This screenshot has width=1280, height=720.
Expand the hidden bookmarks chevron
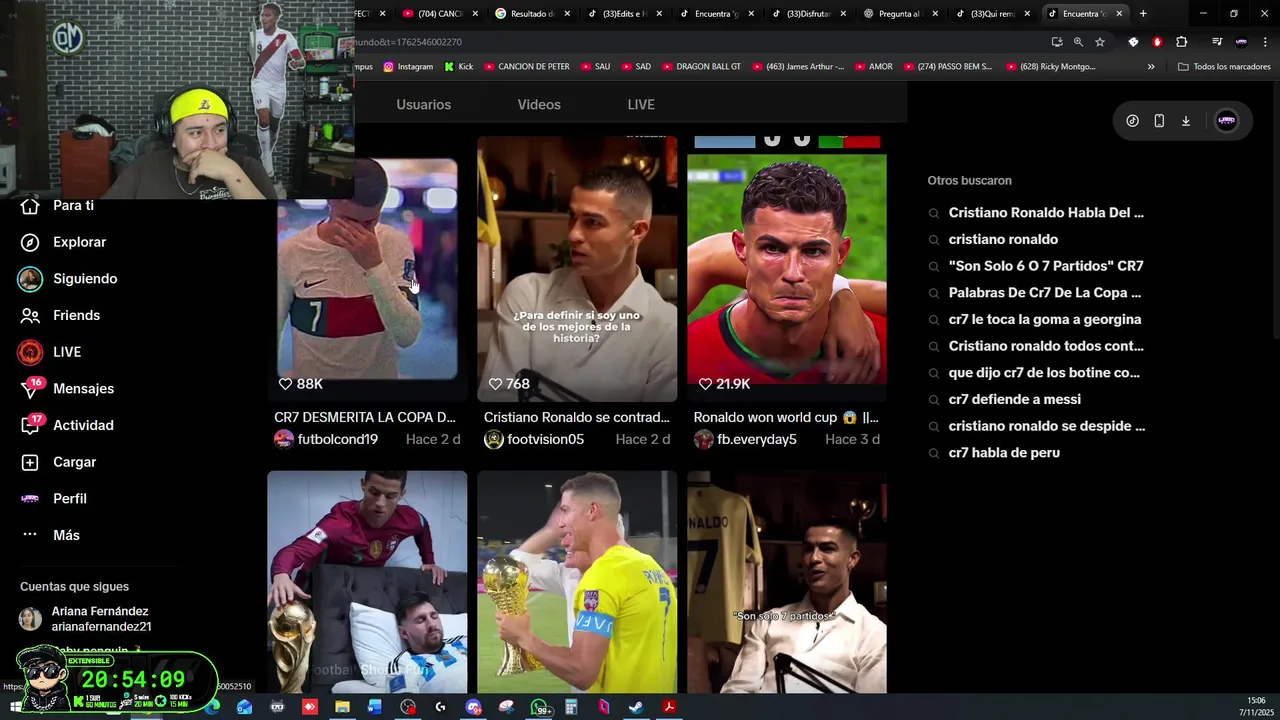tap(1151, 67)
